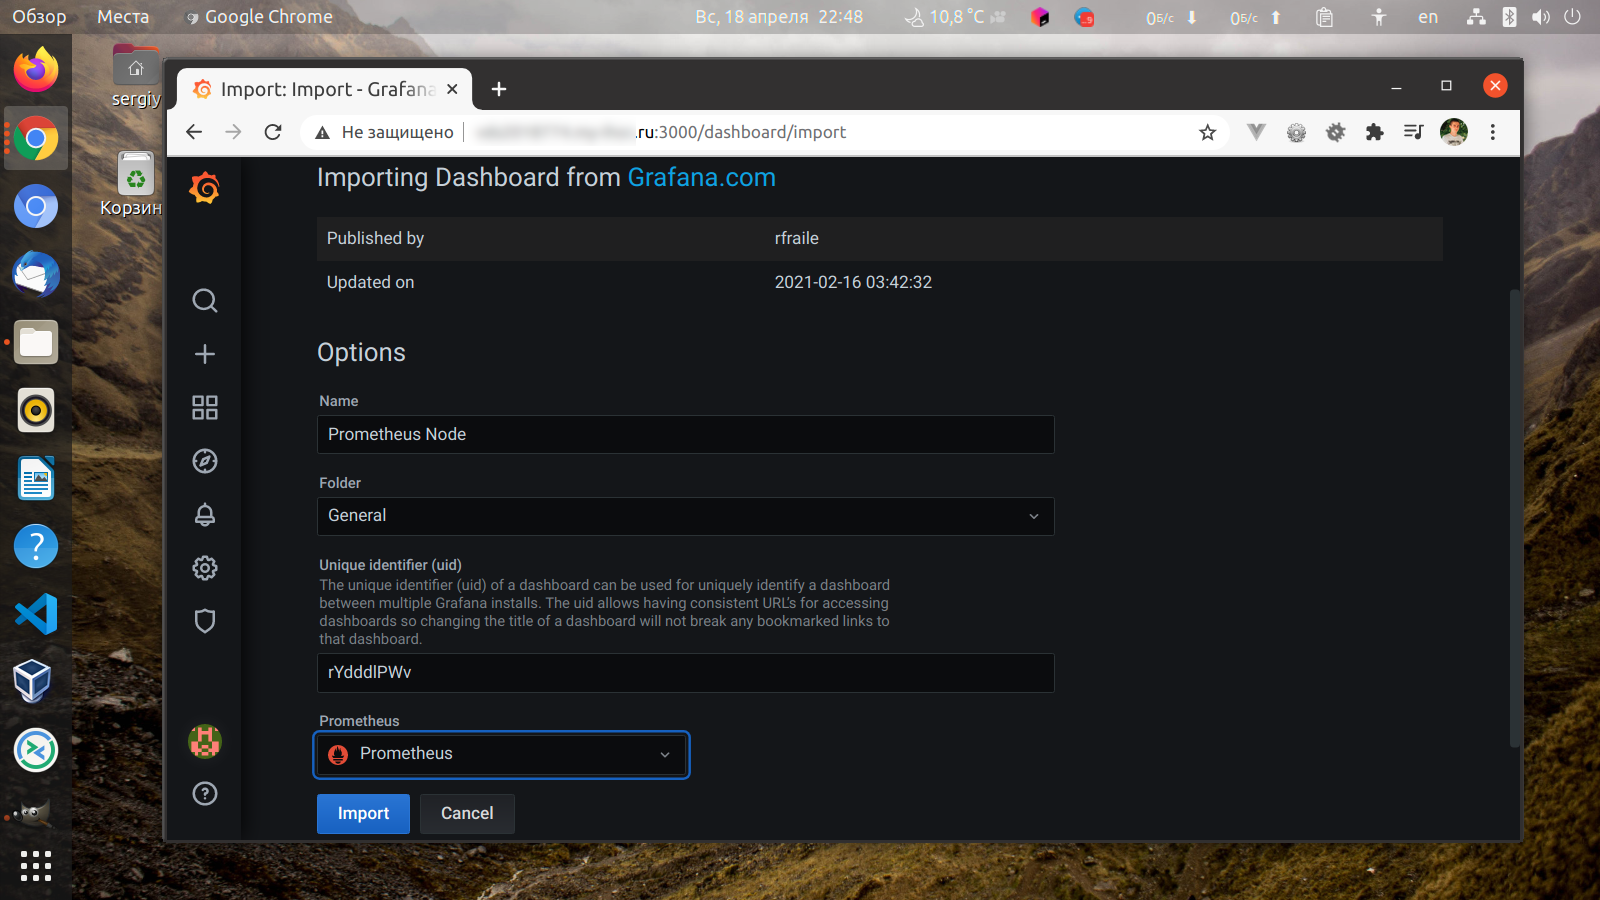
Task: Launch Firefox from the dock
Action: click(x=36, y=70)
